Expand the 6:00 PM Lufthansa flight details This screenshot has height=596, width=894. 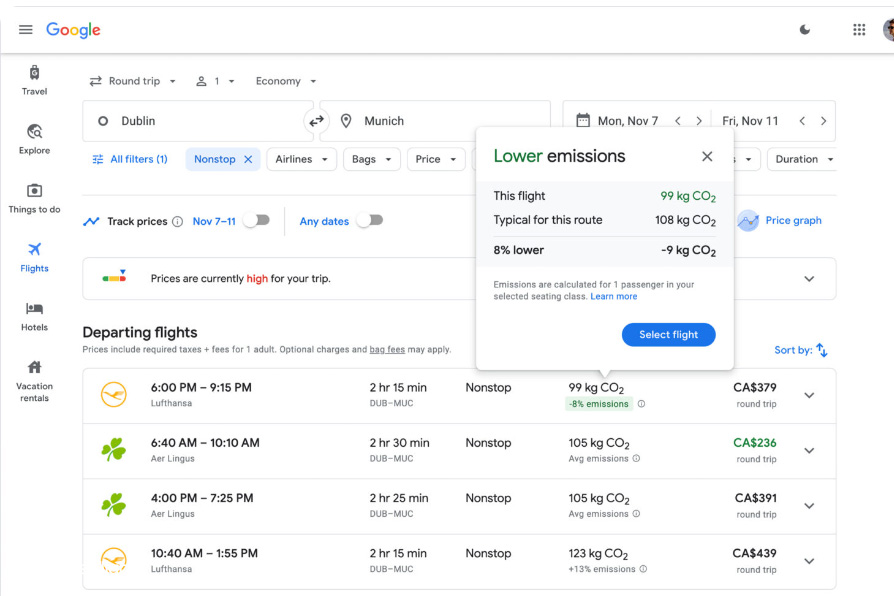(809, 395)
